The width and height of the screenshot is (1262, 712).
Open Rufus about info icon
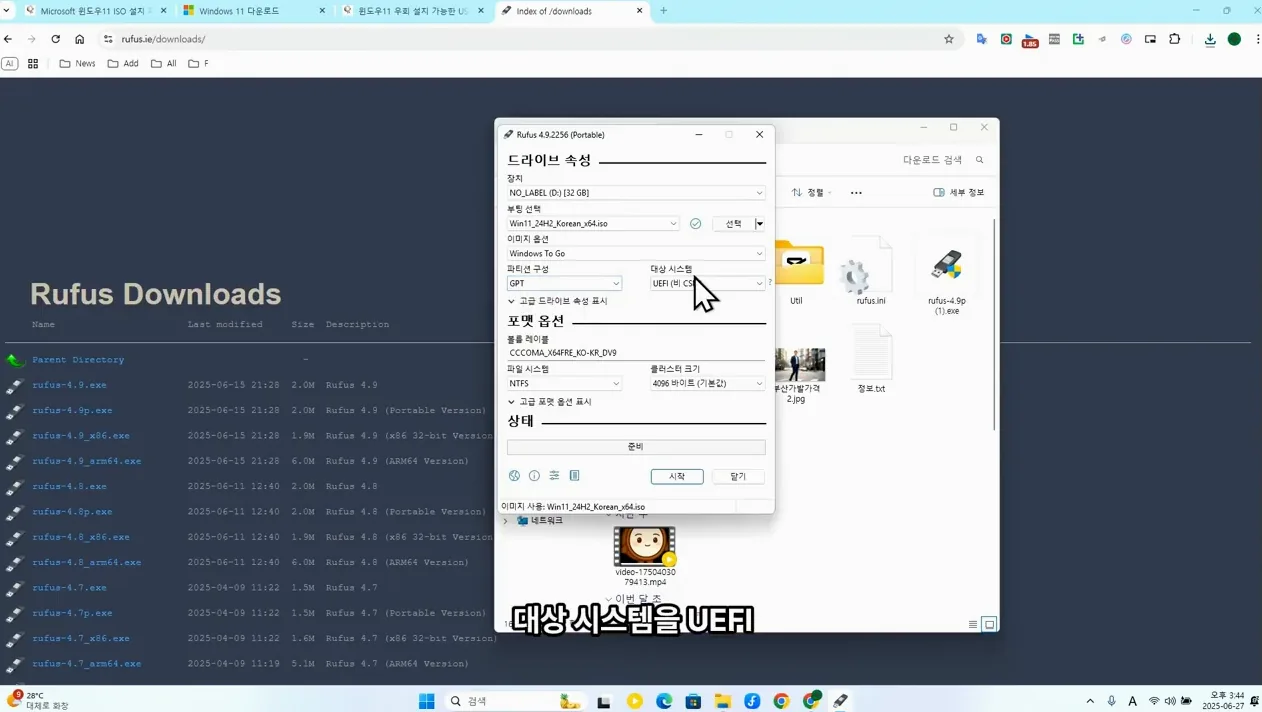[x=534, y=476]
